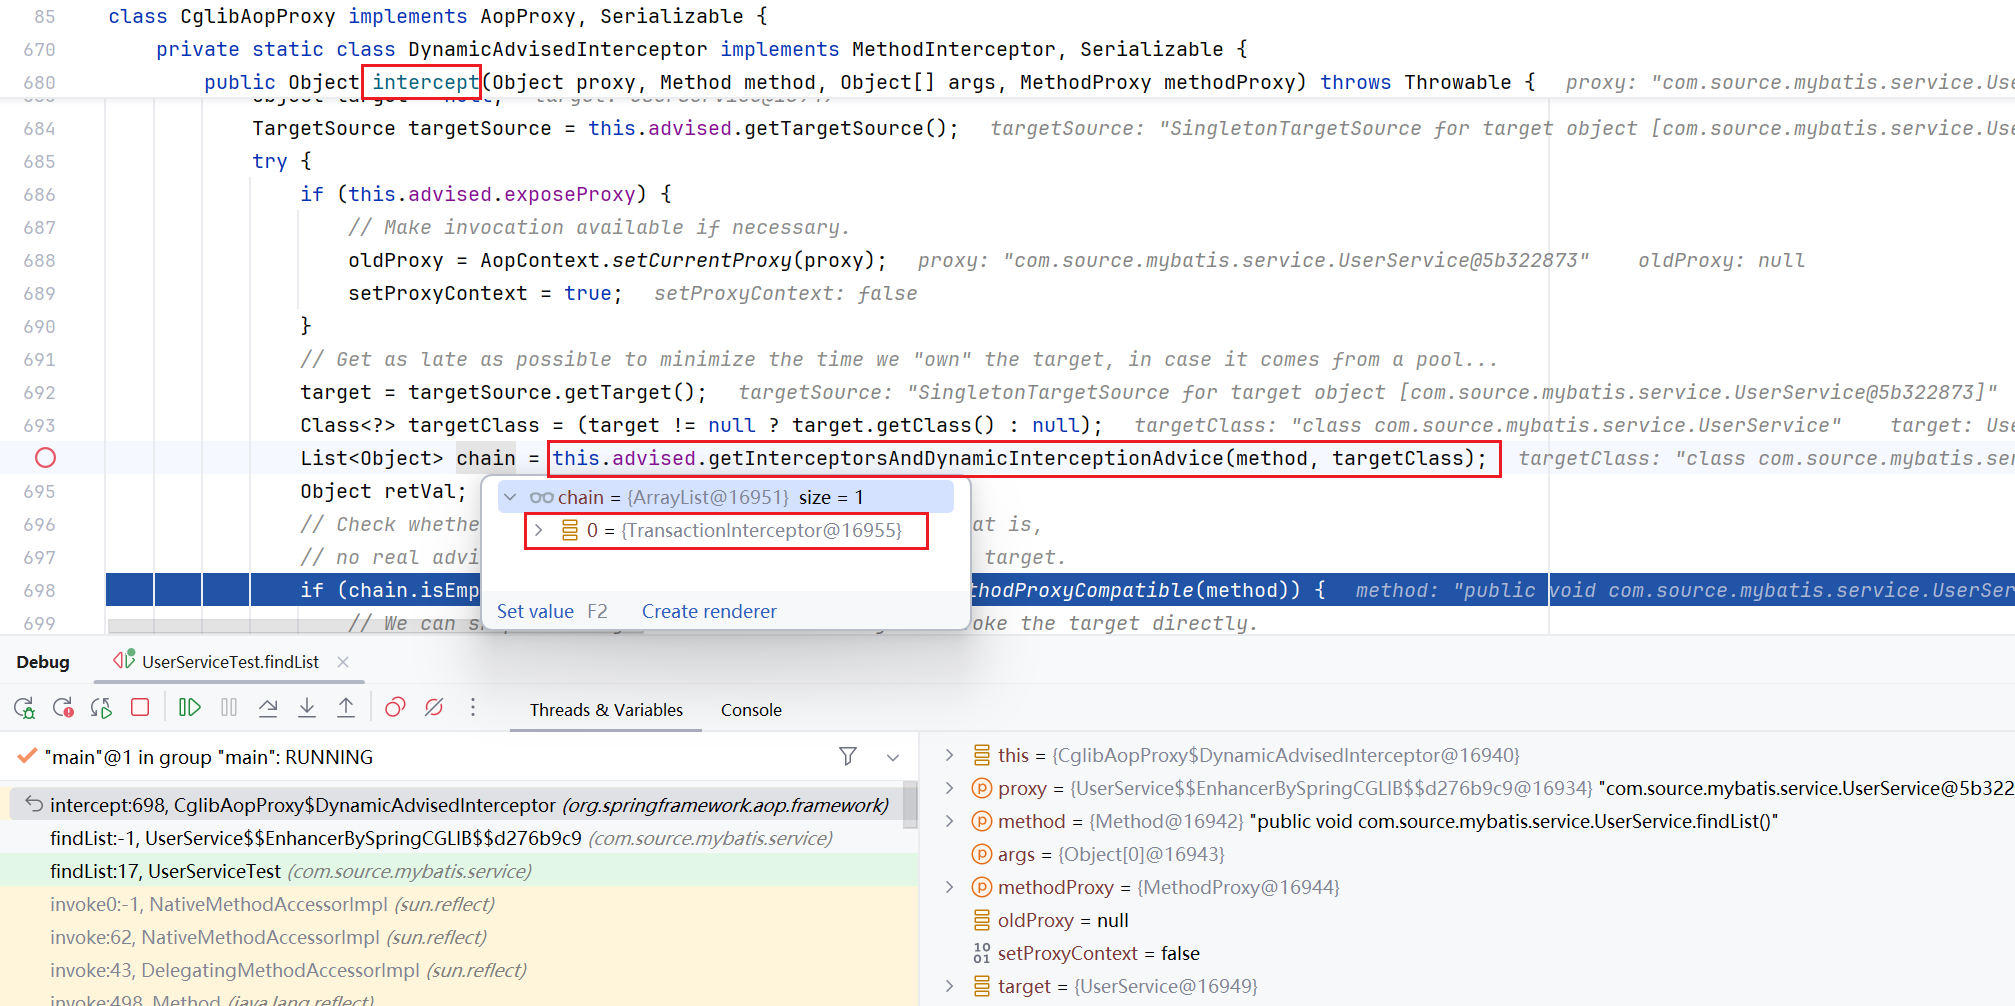The height and width of the screenshot is (1006, 2015).
Task: Open the debug toolbar more options menu
Action: [473, 708]
